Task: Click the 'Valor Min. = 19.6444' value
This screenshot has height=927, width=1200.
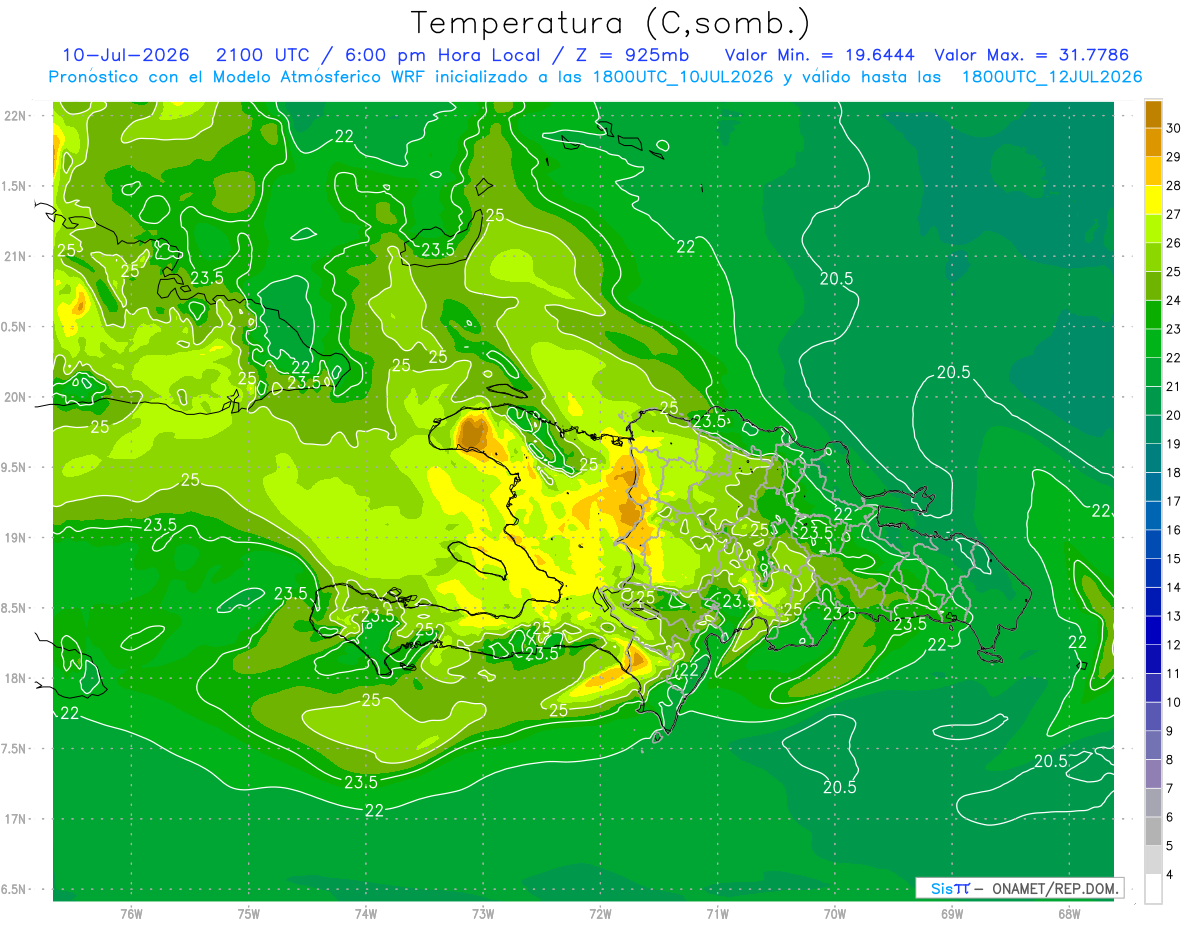Action: pyautogui.click(x=818, y=55)
